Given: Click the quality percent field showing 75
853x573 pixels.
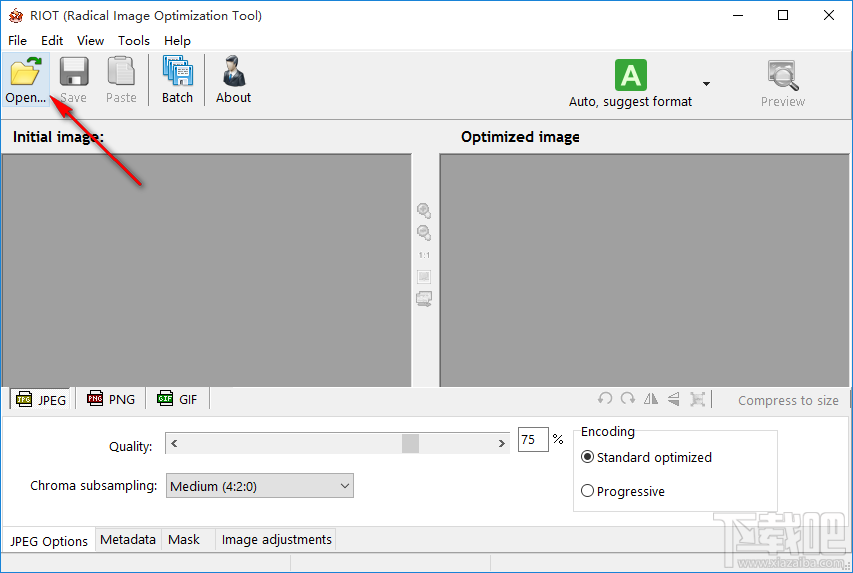Looking at the screenshot, I should (x=533, y=440).
